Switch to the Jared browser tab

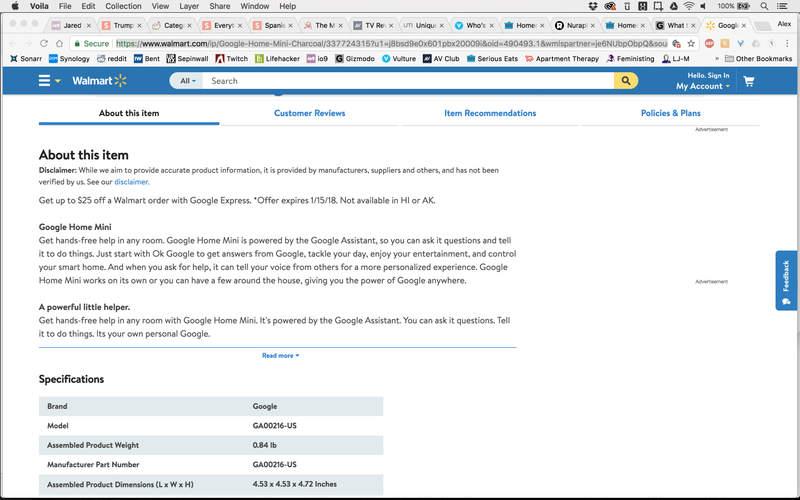(71, 25)
